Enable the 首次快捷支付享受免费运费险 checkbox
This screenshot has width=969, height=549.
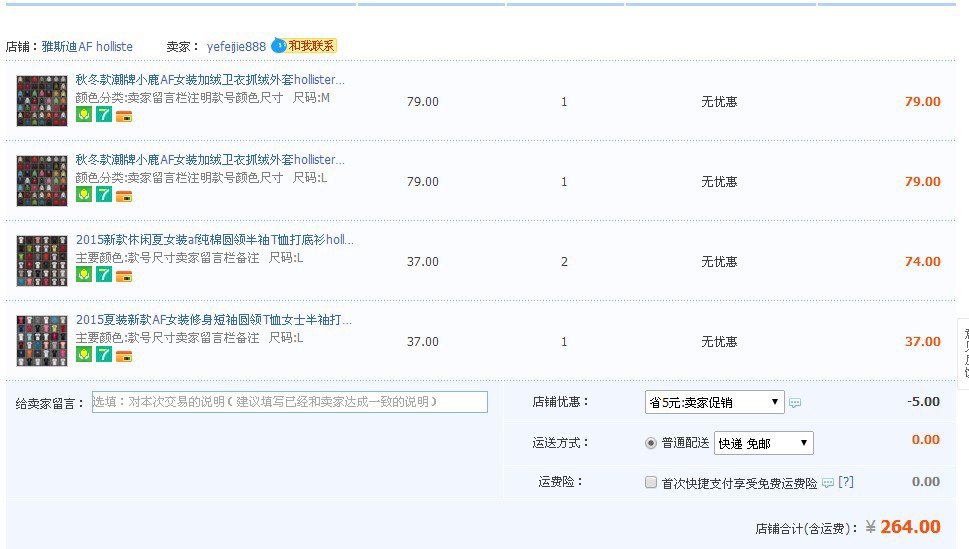click(x=652, y=483)
